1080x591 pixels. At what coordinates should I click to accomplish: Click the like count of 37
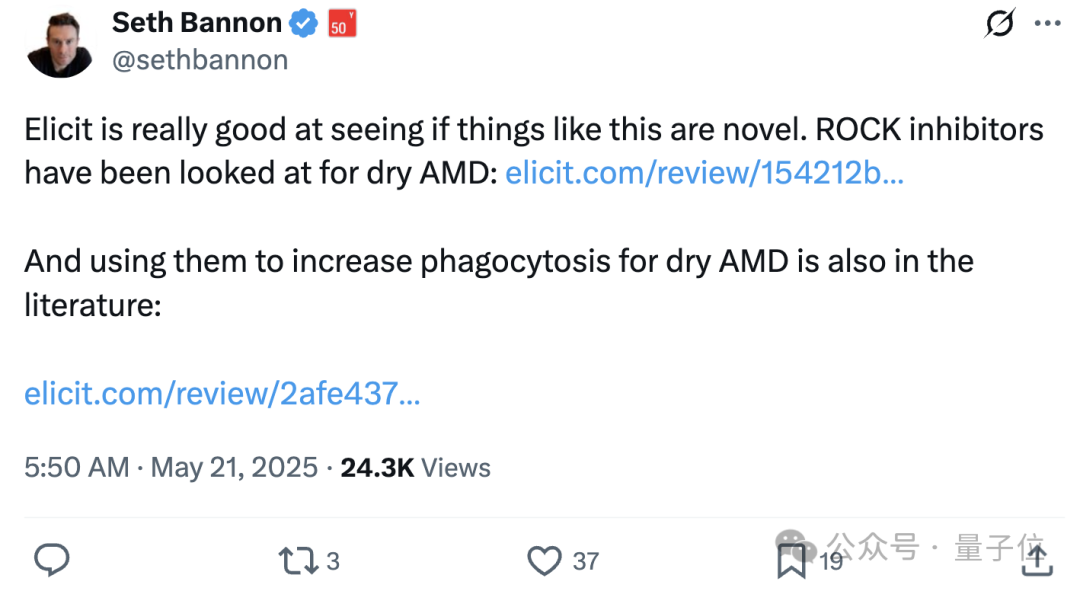(x=585, y=561)
